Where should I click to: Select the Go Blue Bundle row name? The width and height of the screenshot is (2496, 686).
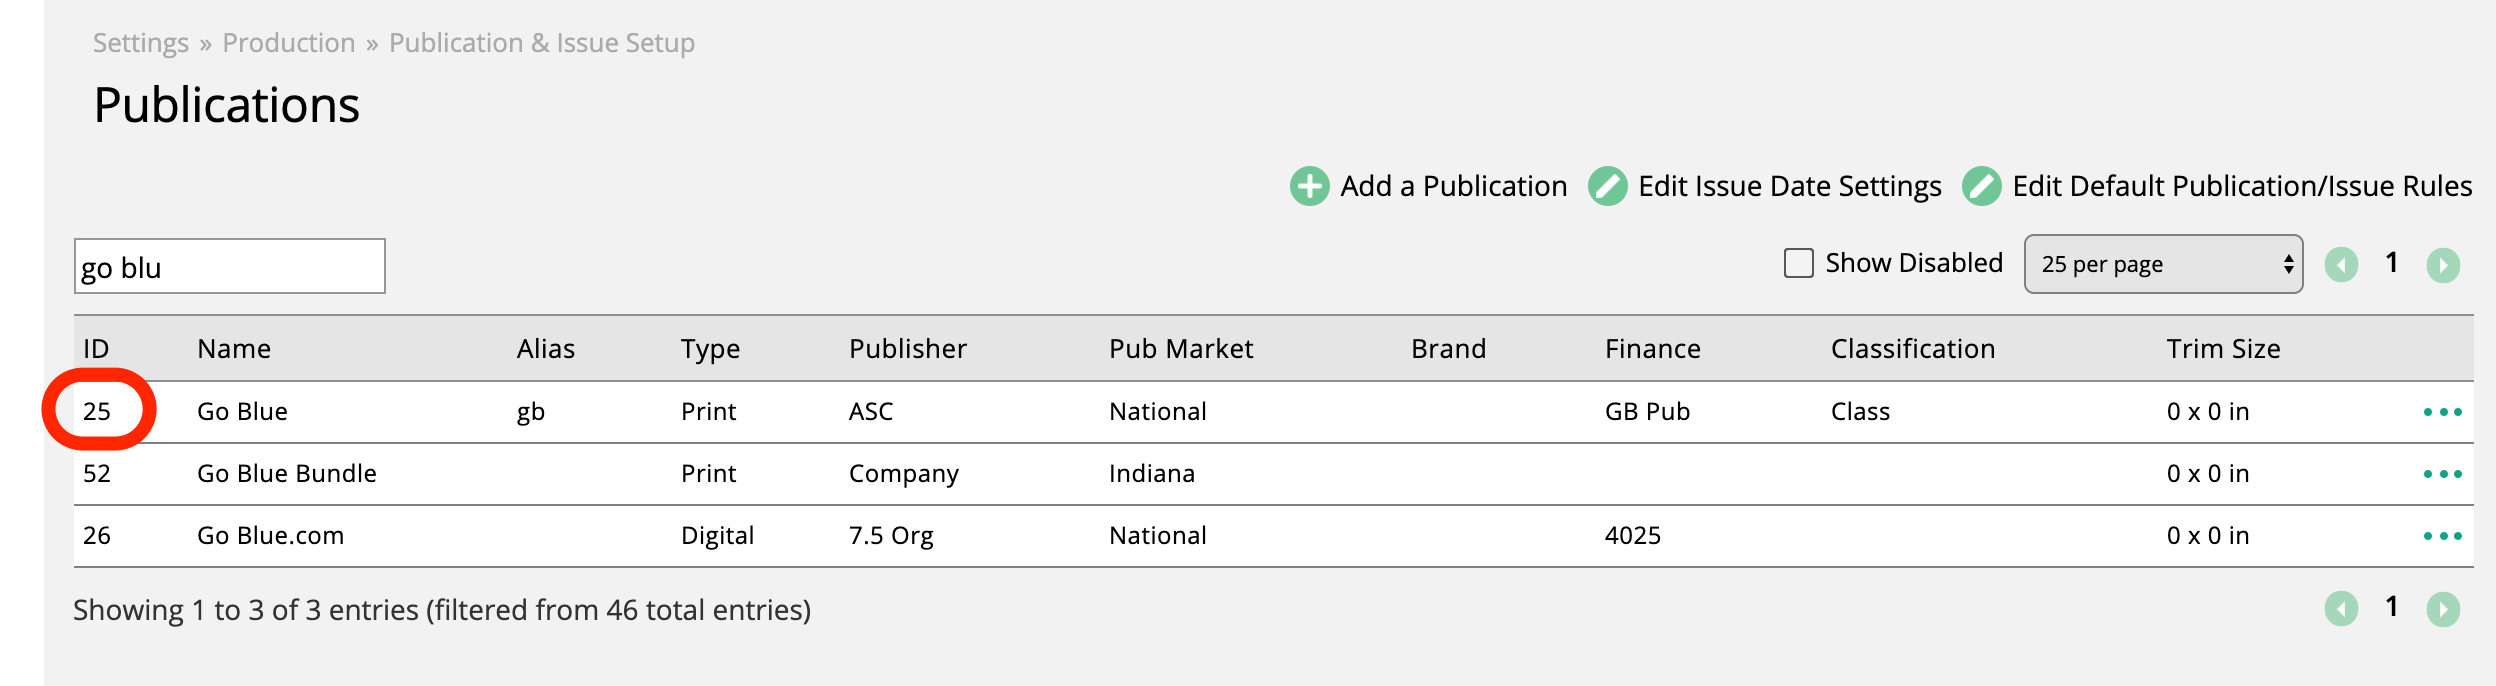(287, 474)
